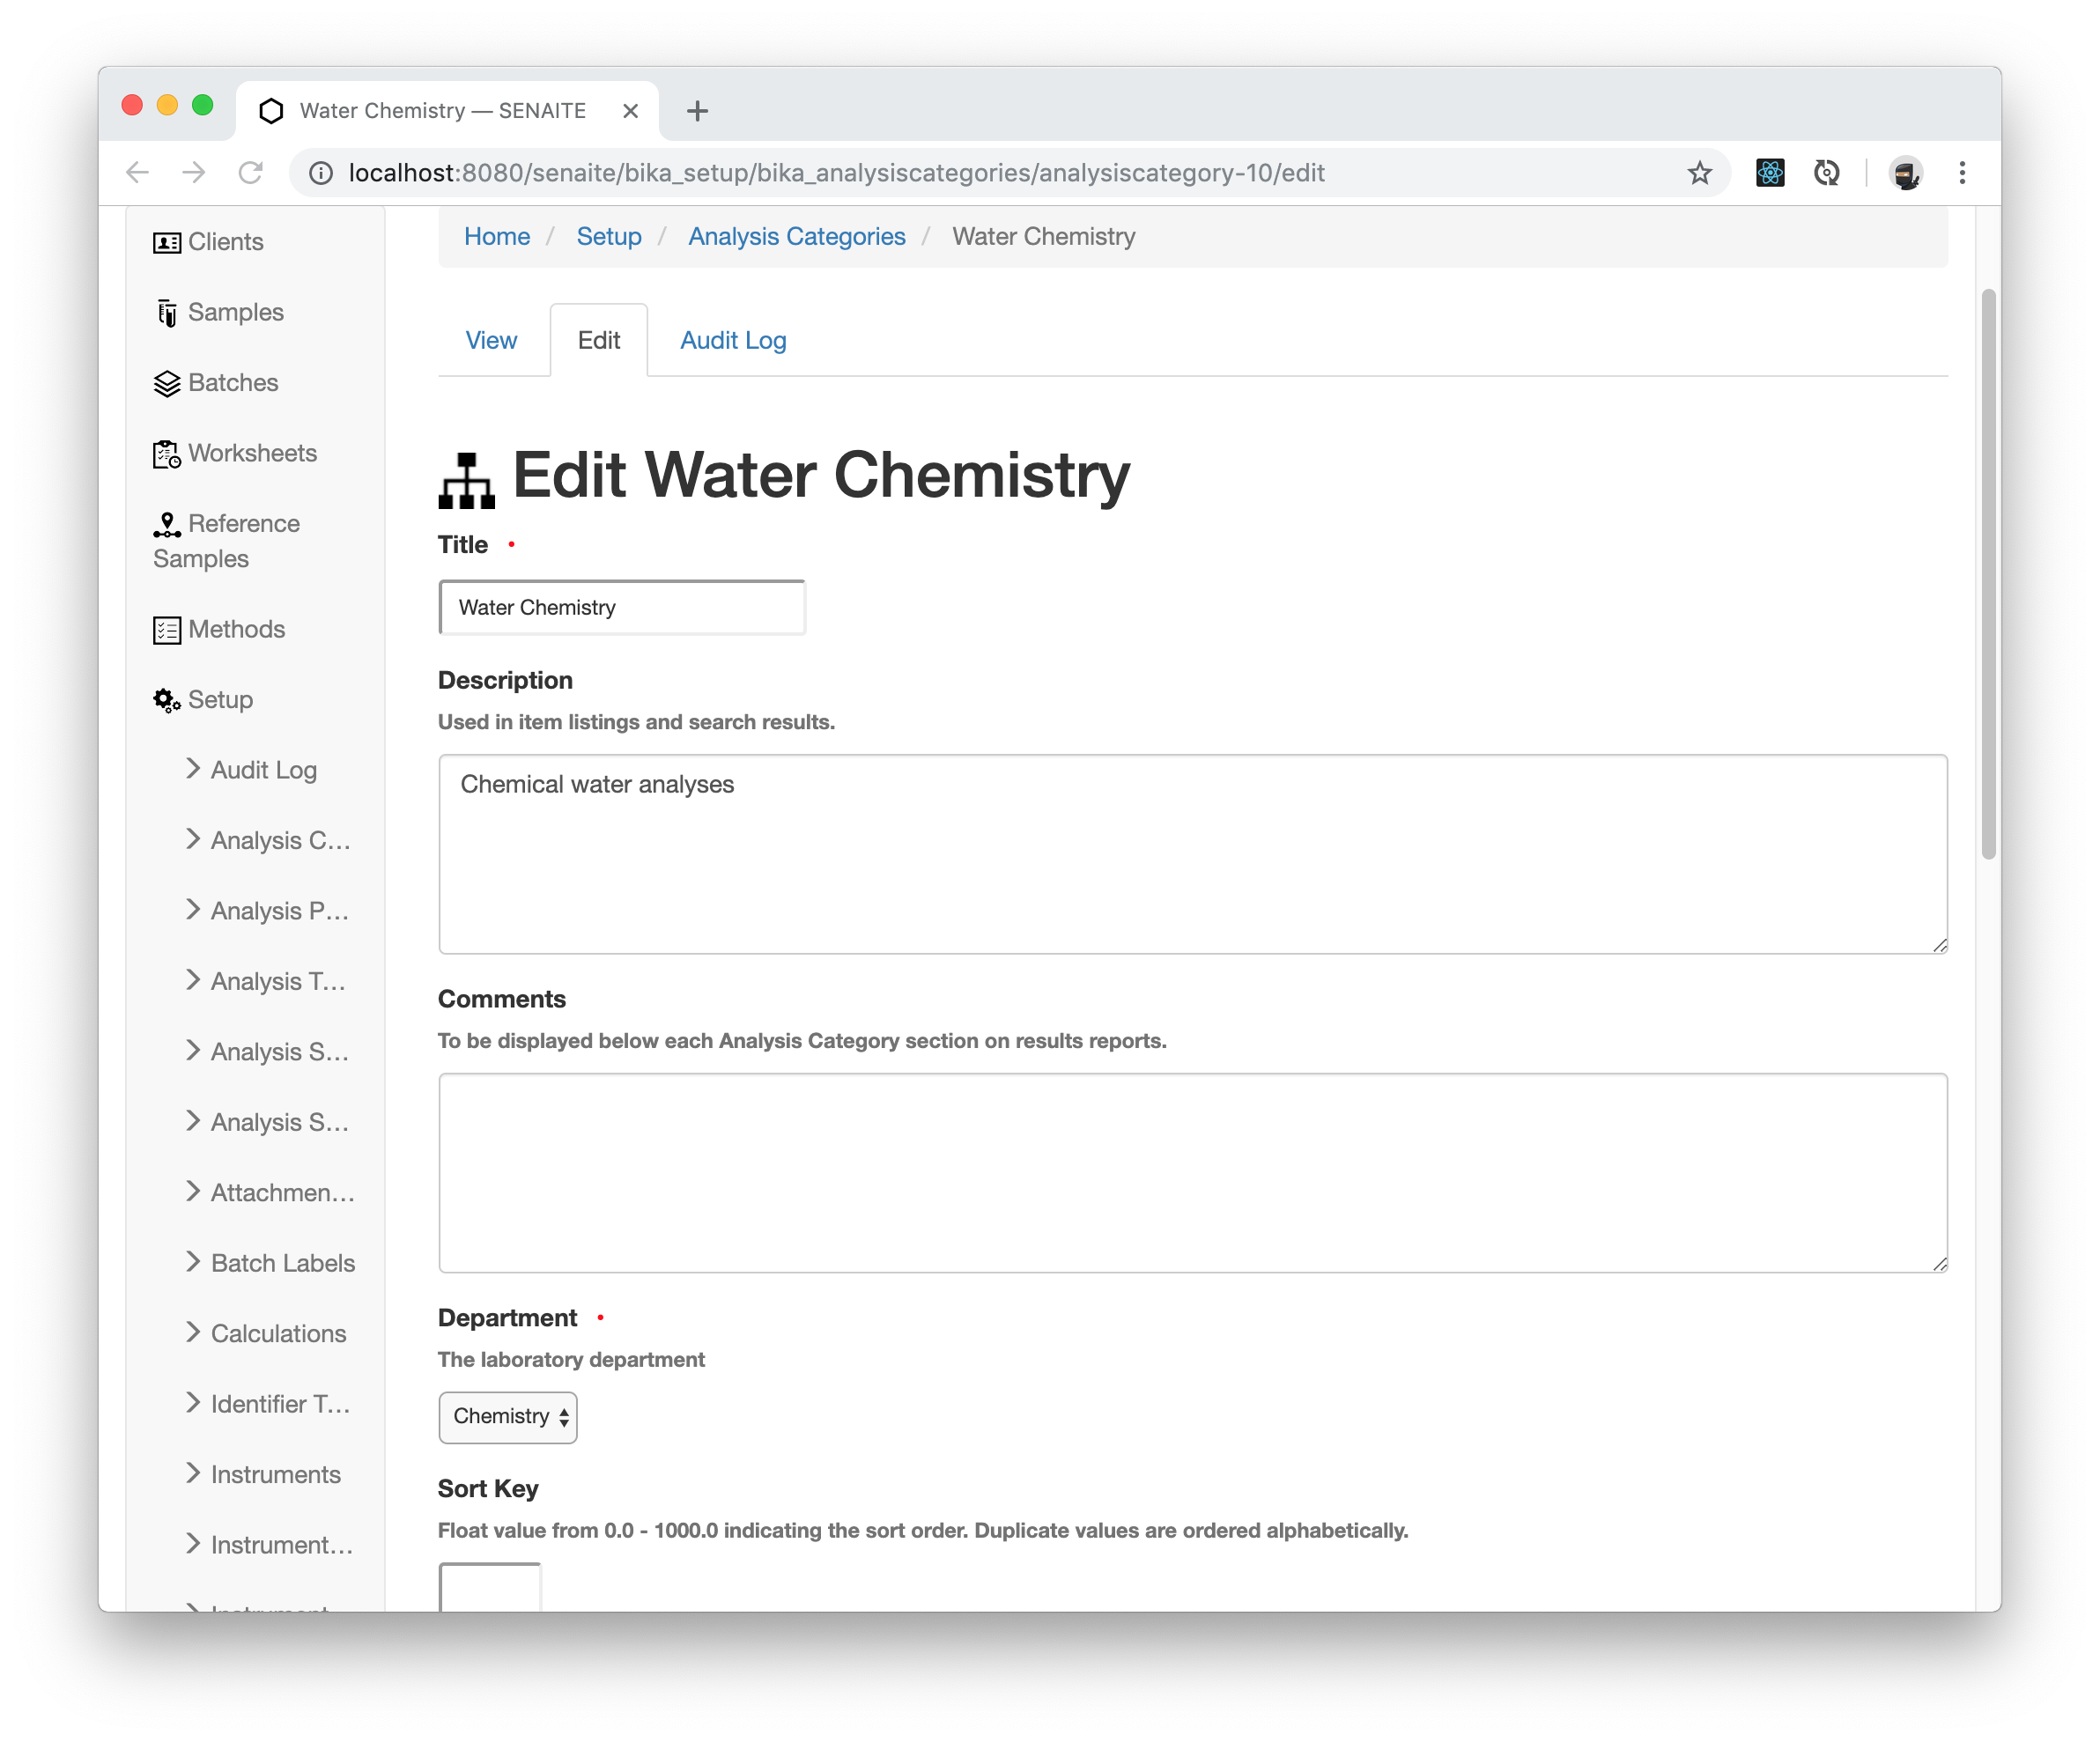Switch to the View tab

point(490,340)
